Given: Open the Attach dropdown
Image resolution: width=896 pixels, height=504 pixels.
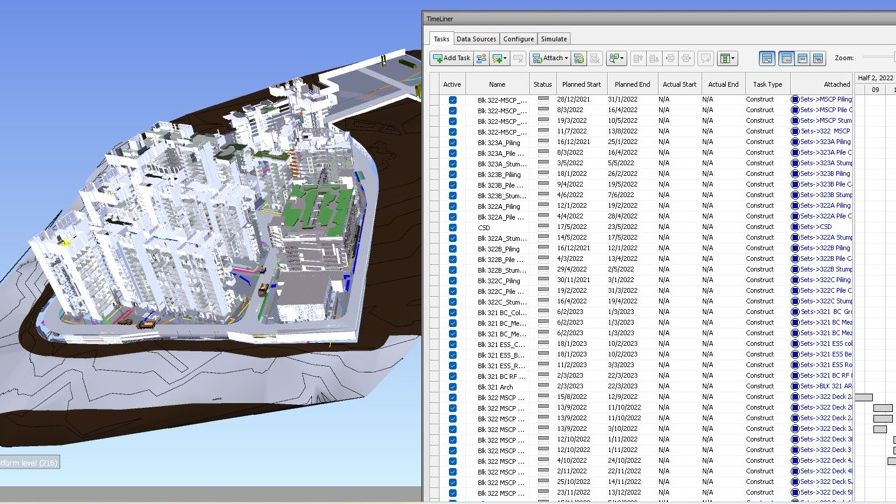Looking at the screenshot, I should [550, 58].
